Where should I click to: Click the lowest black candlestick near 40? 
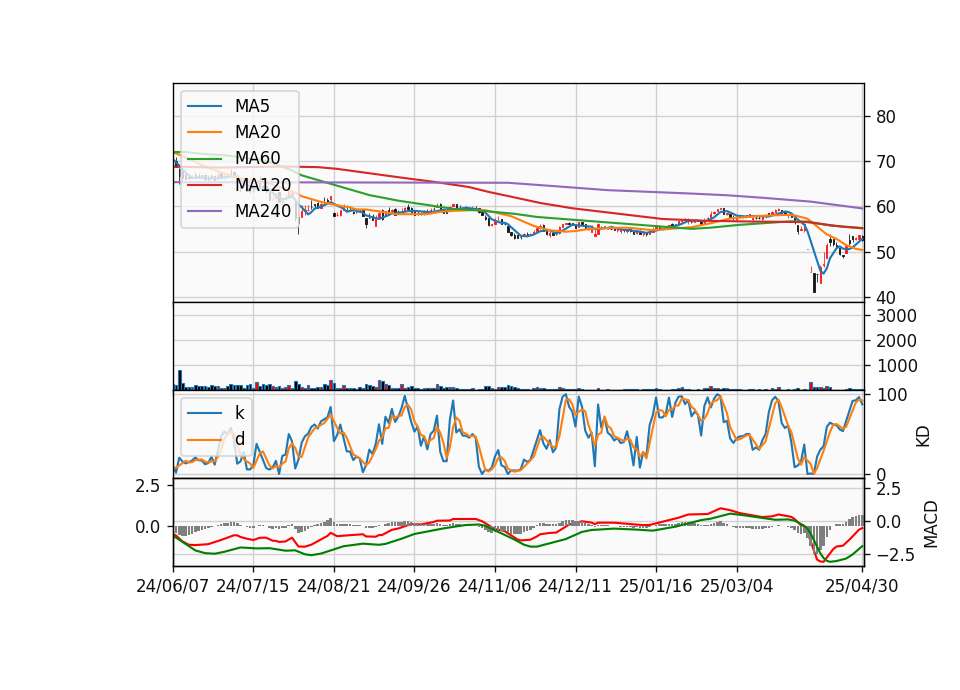pyautogui.click(x=814, y=283)
